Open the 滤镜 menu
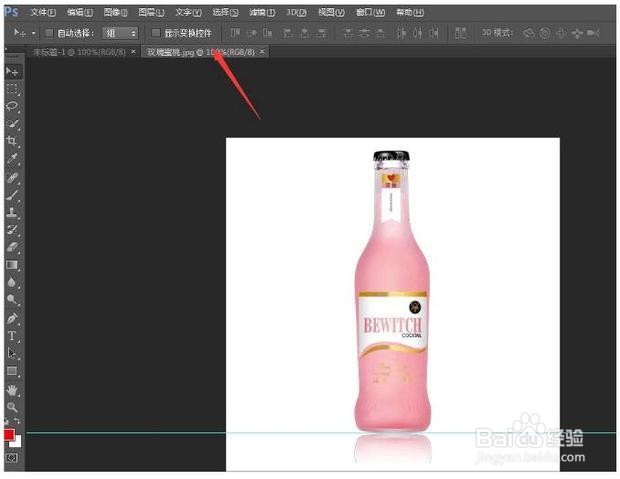 click(262, 13)
